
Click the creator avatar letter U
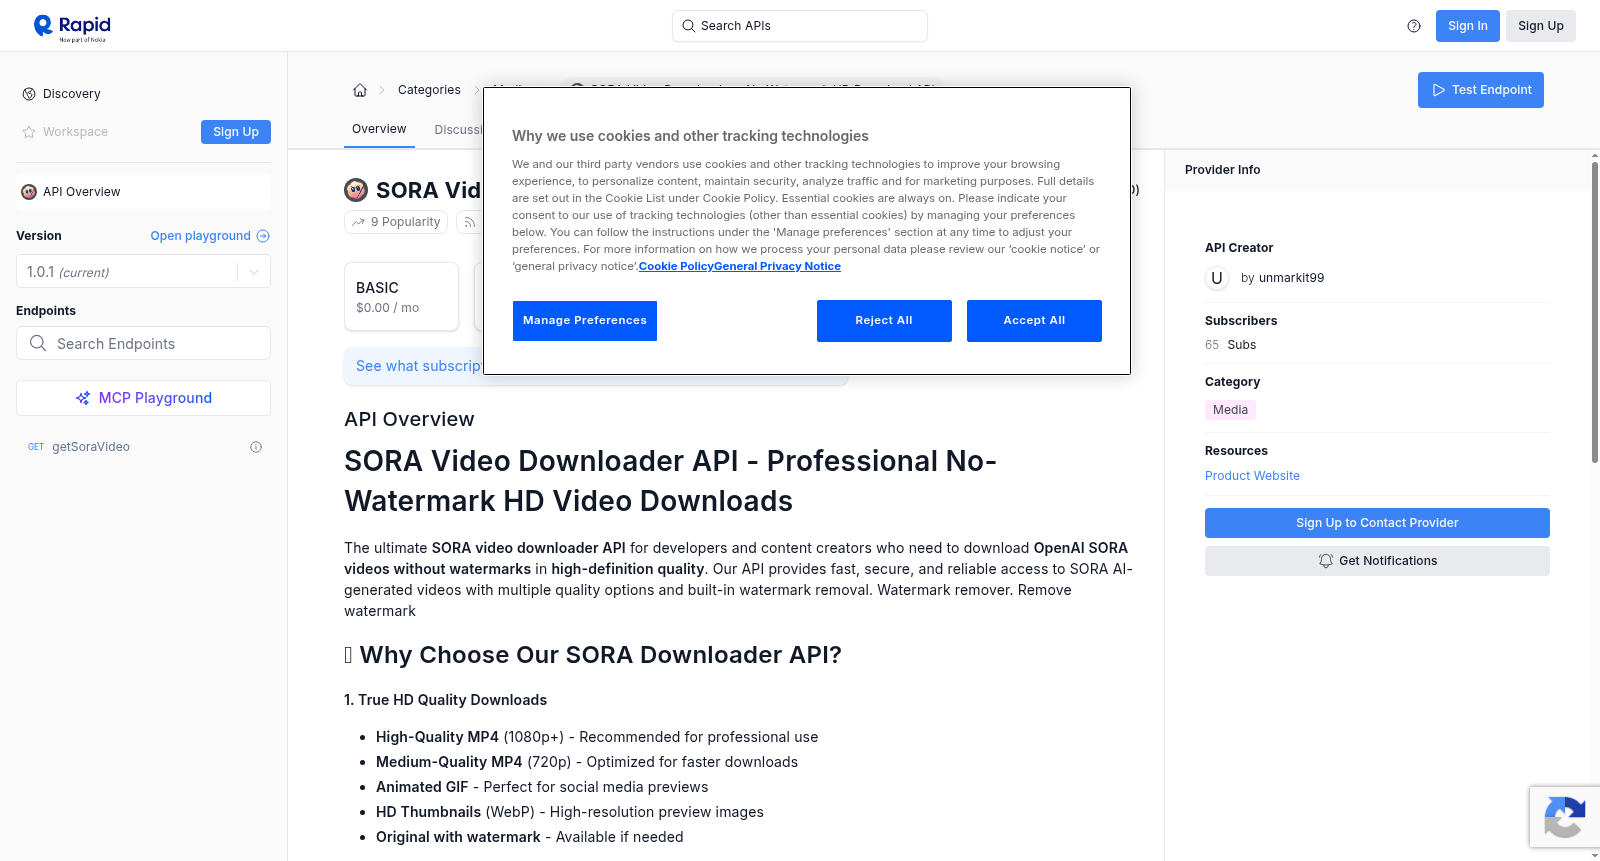coord(1217,278)
